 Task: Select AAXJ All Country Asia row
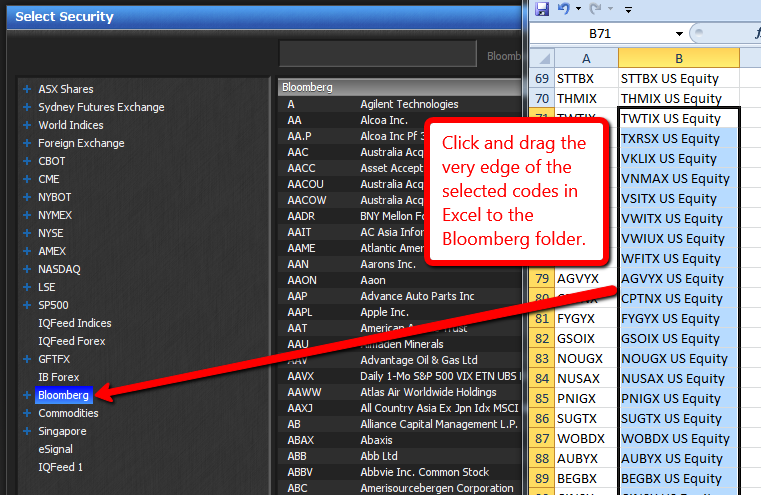(x=399, y=409)
